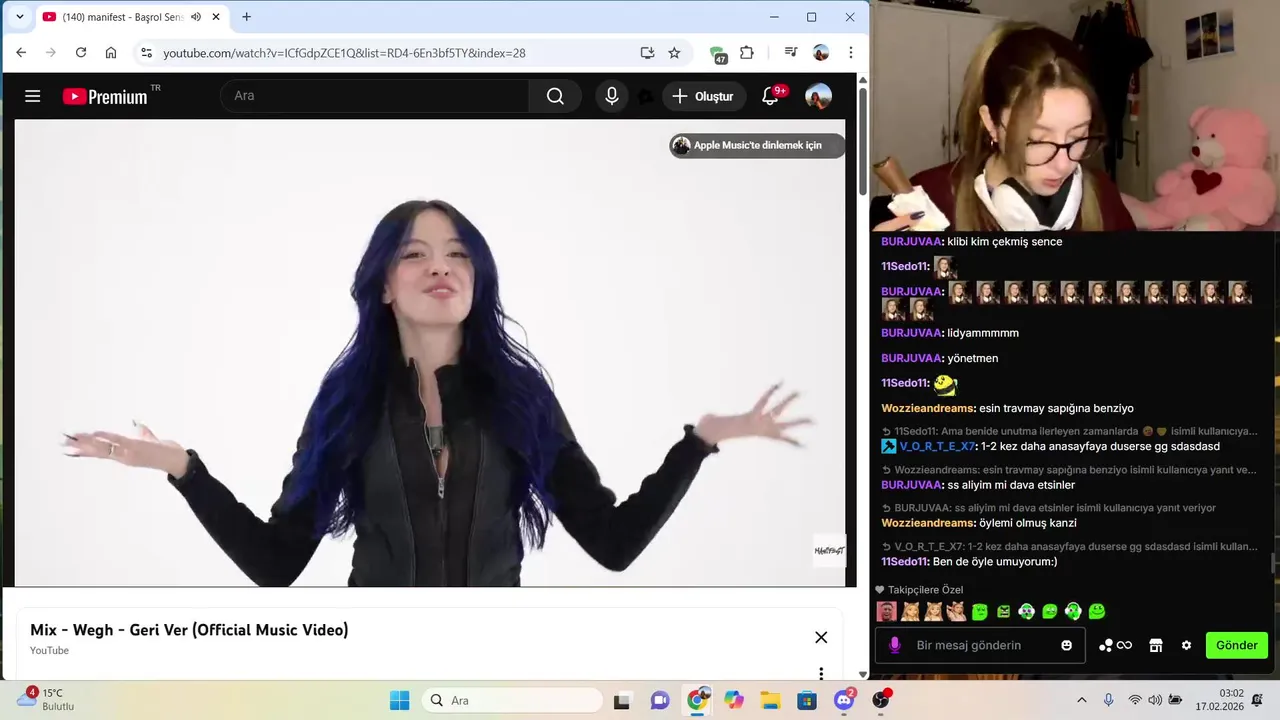
Task: Insert the red-faced man follower emote
Action: click(x=887, y=611)
